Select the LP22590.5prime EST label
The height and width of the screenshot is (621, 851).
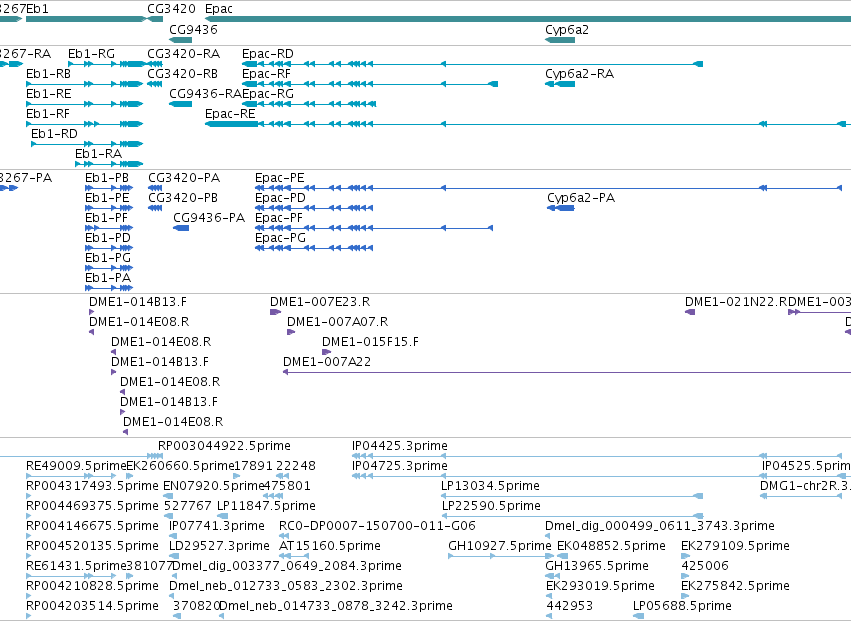[491, 506]
